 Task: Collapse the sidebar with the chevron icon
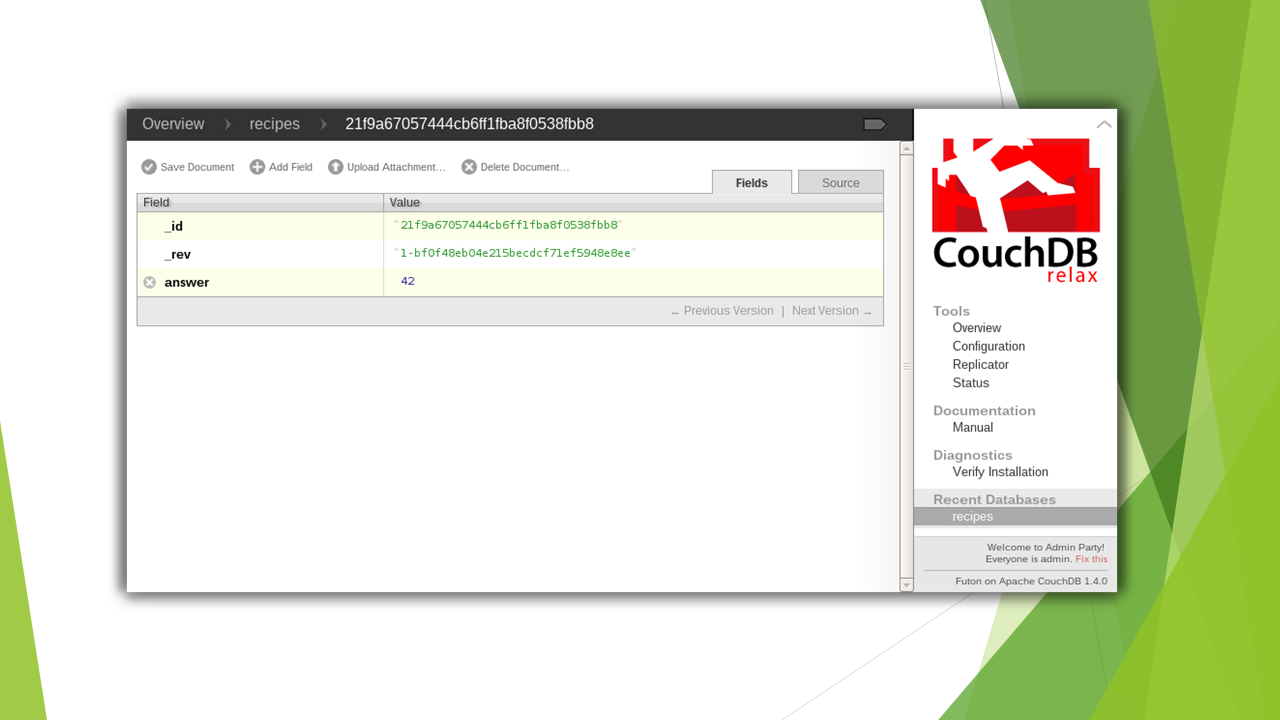(1104, 124)
